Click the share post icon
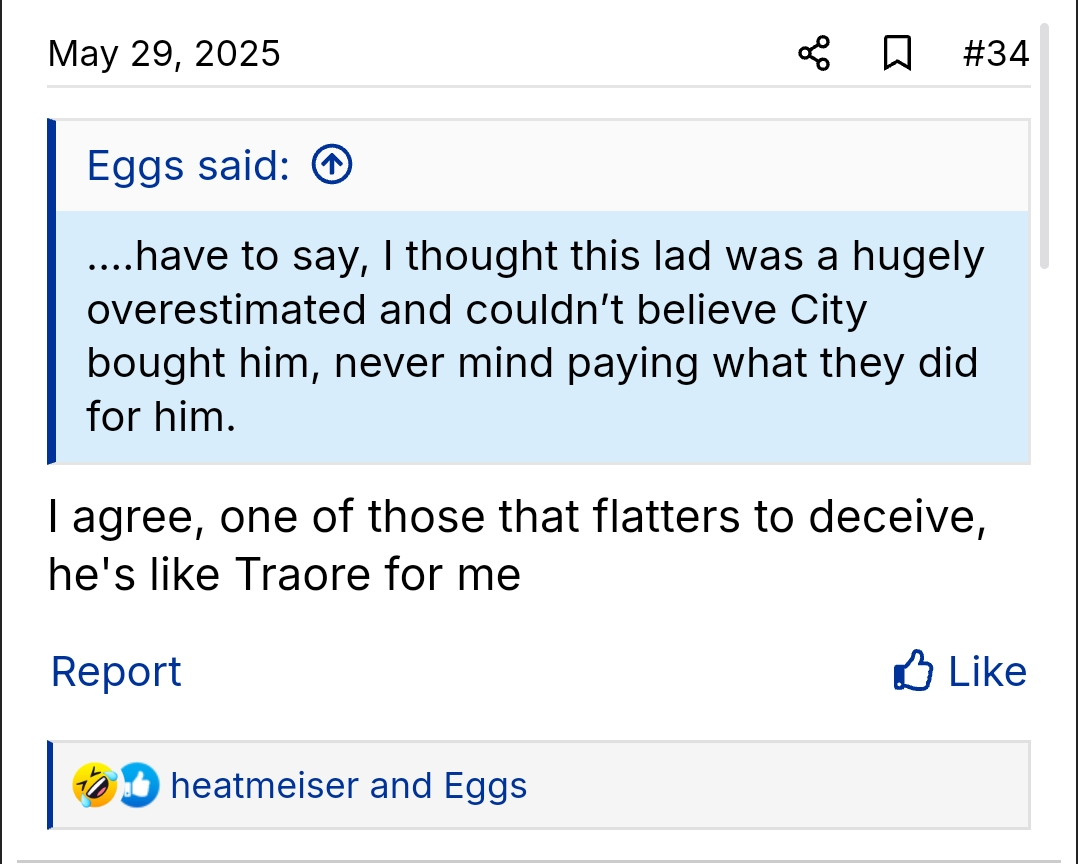 coord(814,54)
